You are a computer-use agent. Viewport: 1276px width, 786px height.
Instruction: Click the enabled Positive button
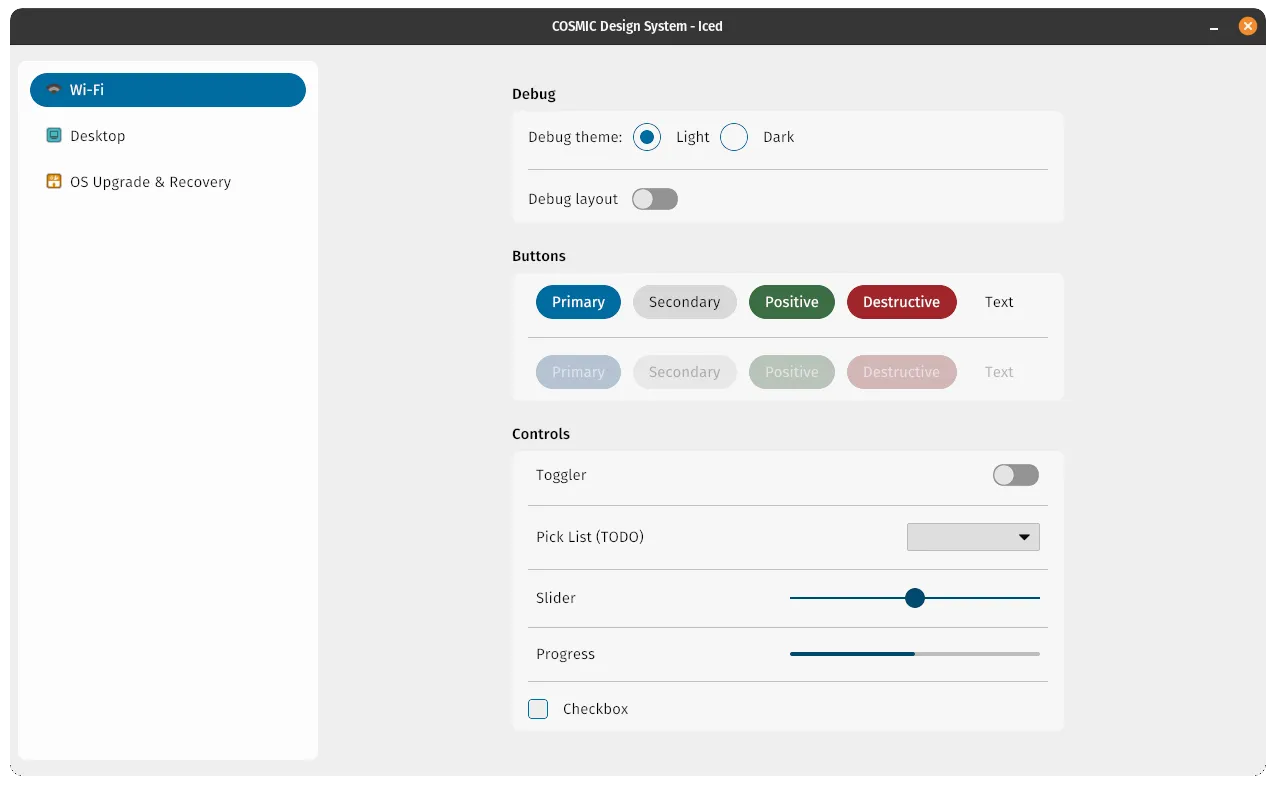pyautogui.click(x=792, y=302)
